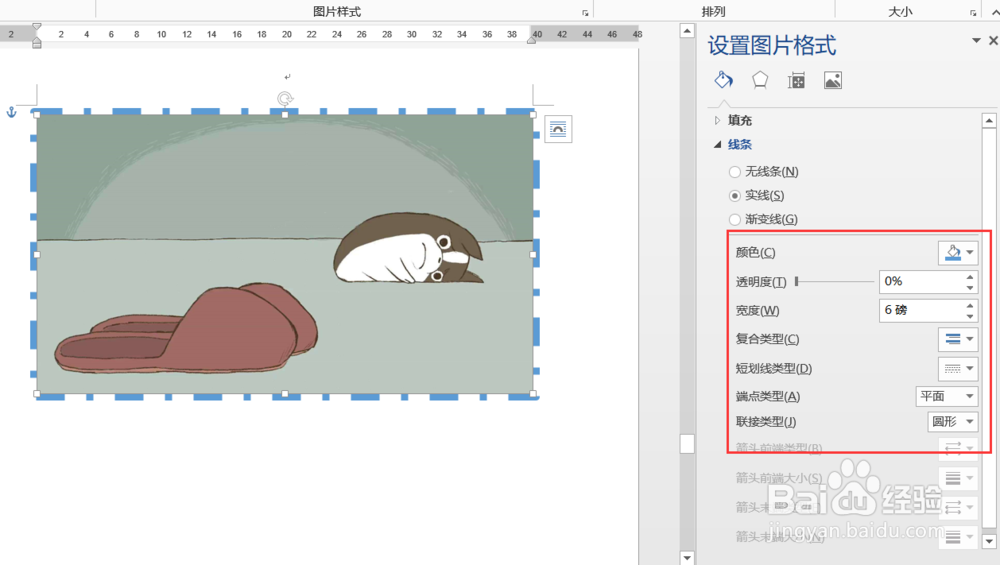Open the 联接类型 圆形 dropdown

[952, 422]
